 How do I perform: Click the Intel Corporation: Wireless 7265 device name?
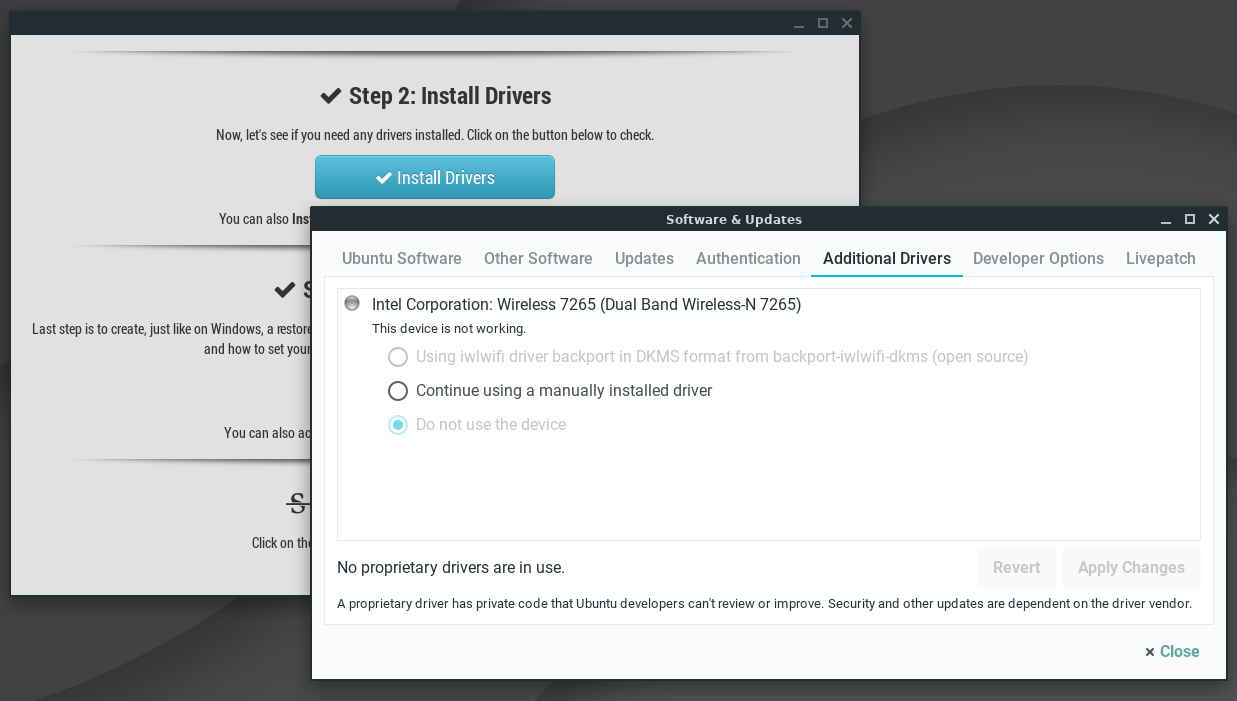point(586,304)
